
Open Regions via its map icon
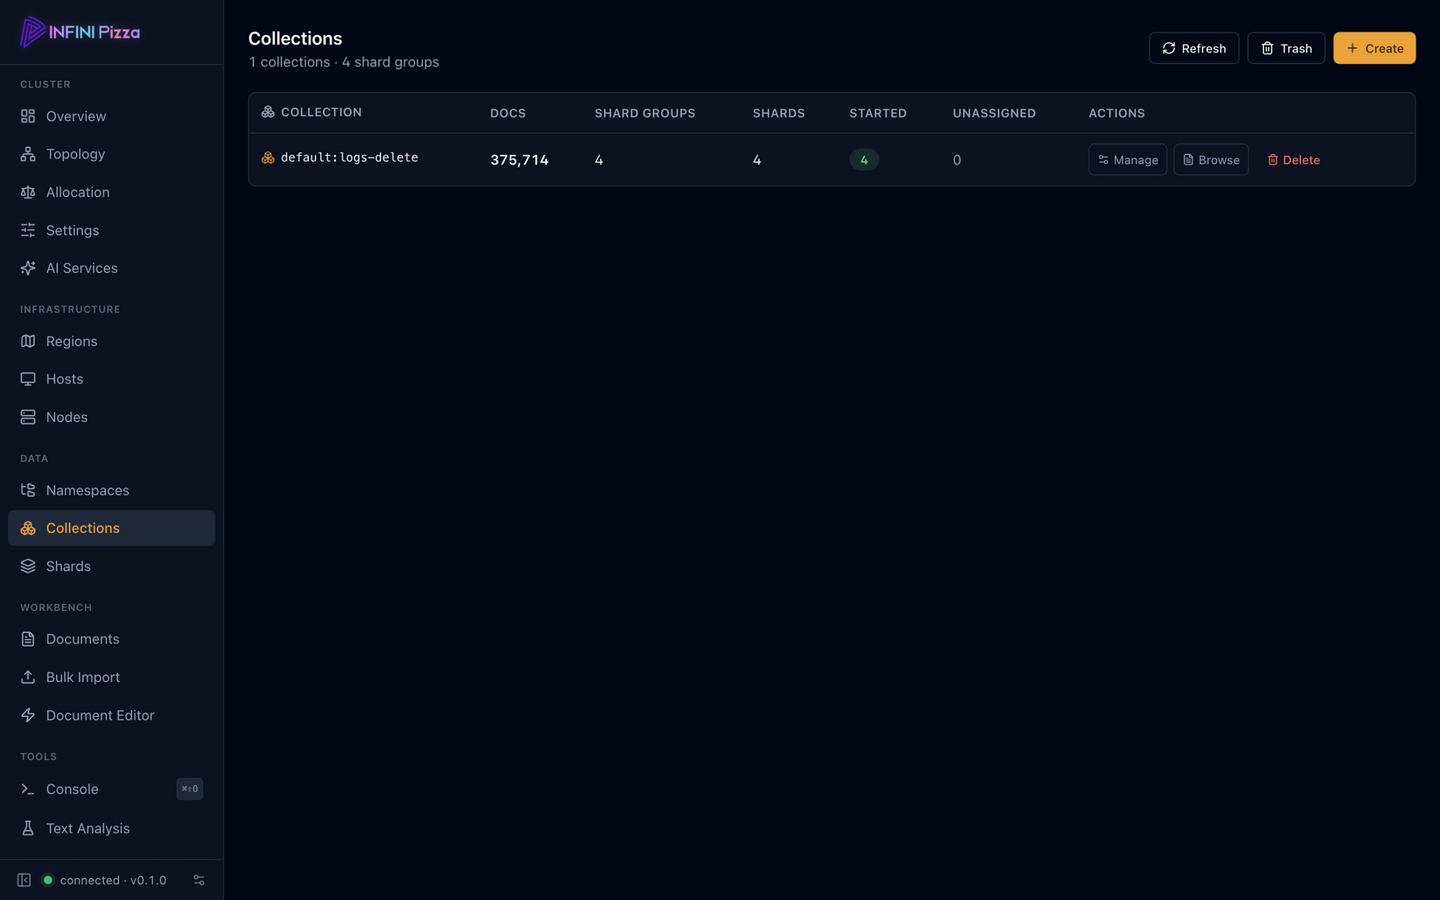tap(28, 341)
